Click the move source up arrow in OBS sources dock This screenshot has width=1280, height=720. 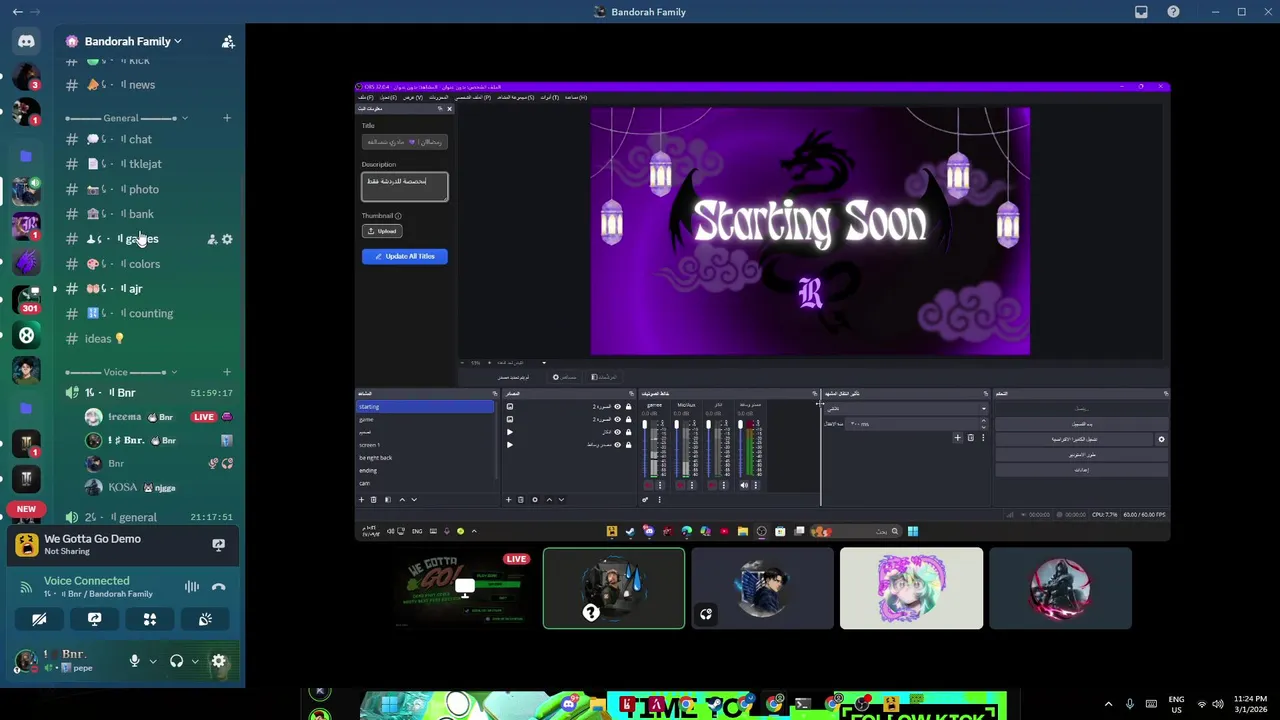pyautogui.click(x=548, y=499)
